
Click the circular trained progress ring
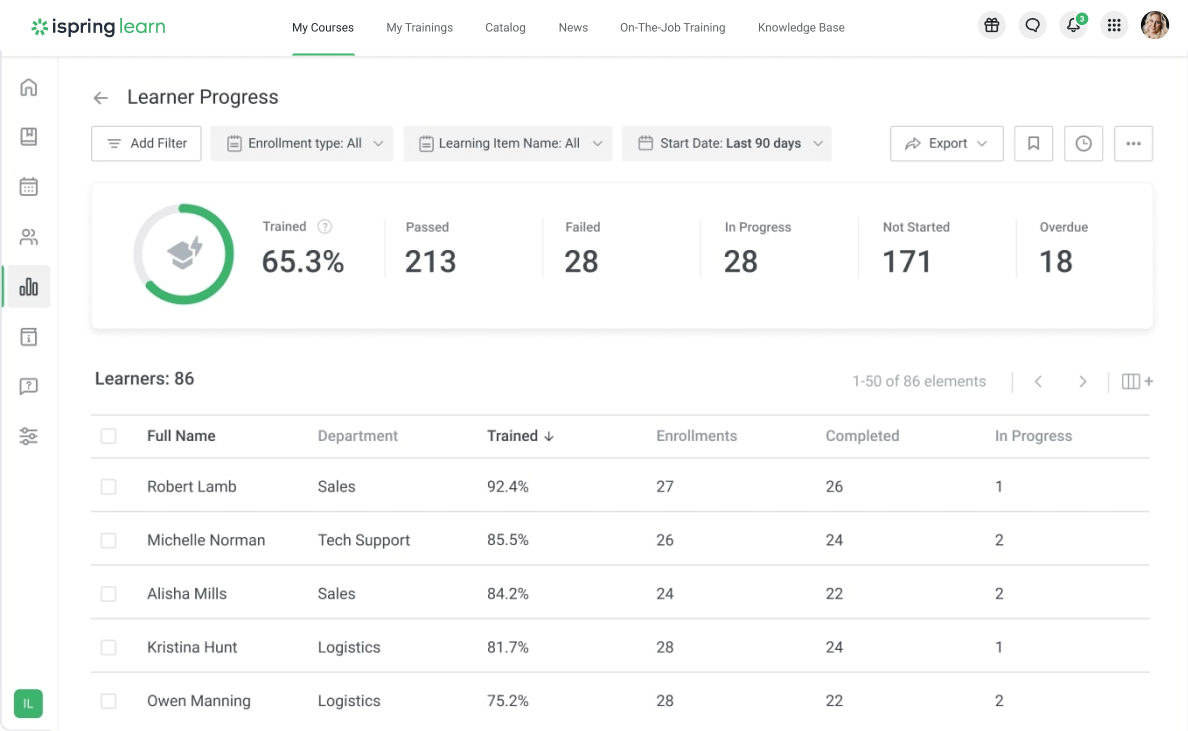point(183,254)
